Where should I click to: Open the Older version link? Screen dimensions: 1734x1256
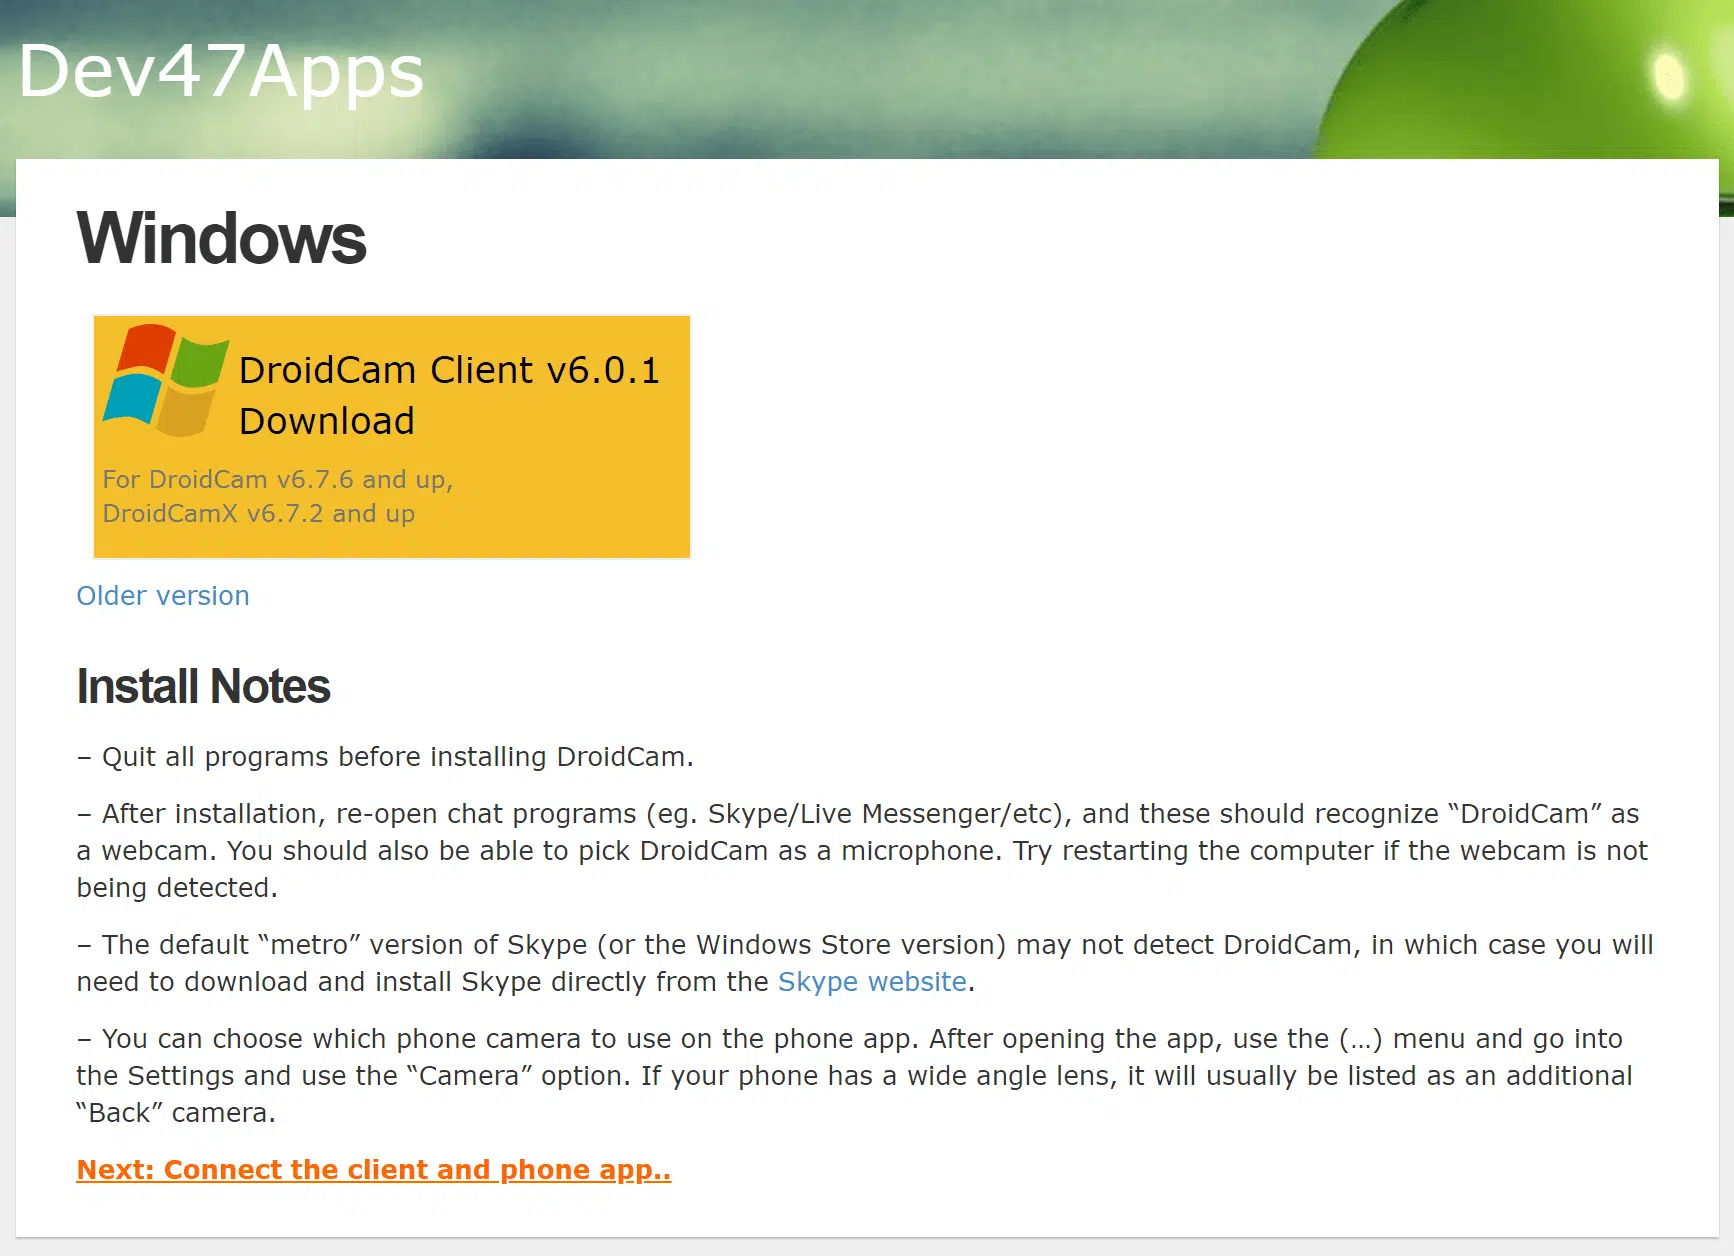click(163, 595)
